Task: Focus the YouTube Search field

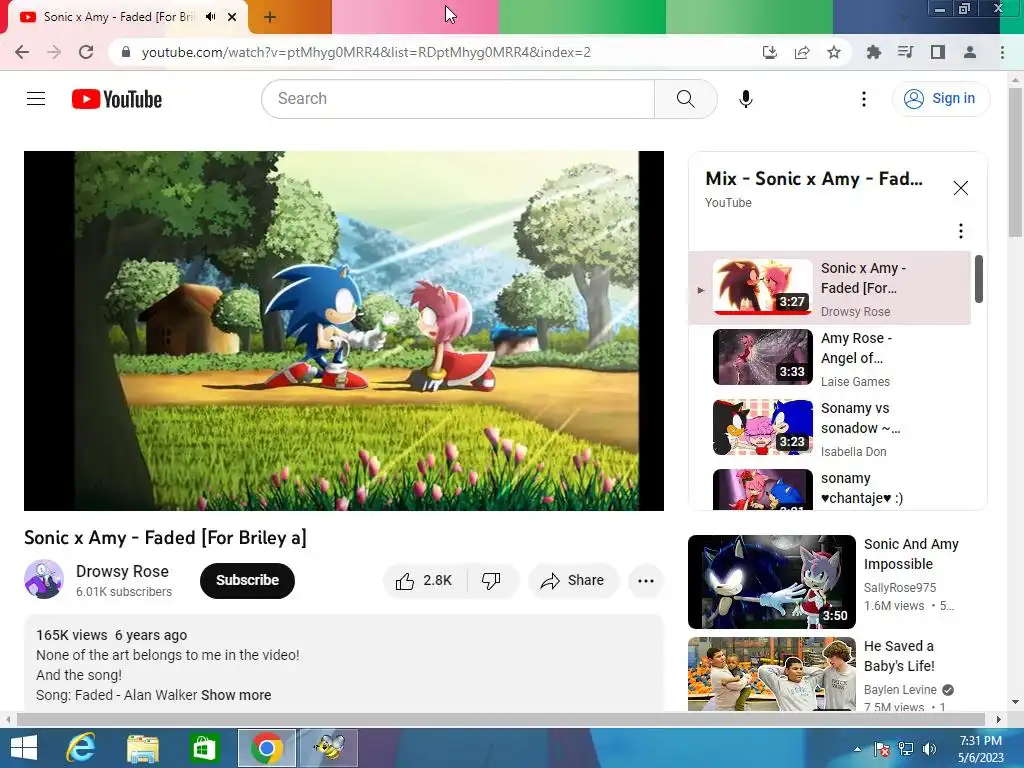Action: coord(458,99)
